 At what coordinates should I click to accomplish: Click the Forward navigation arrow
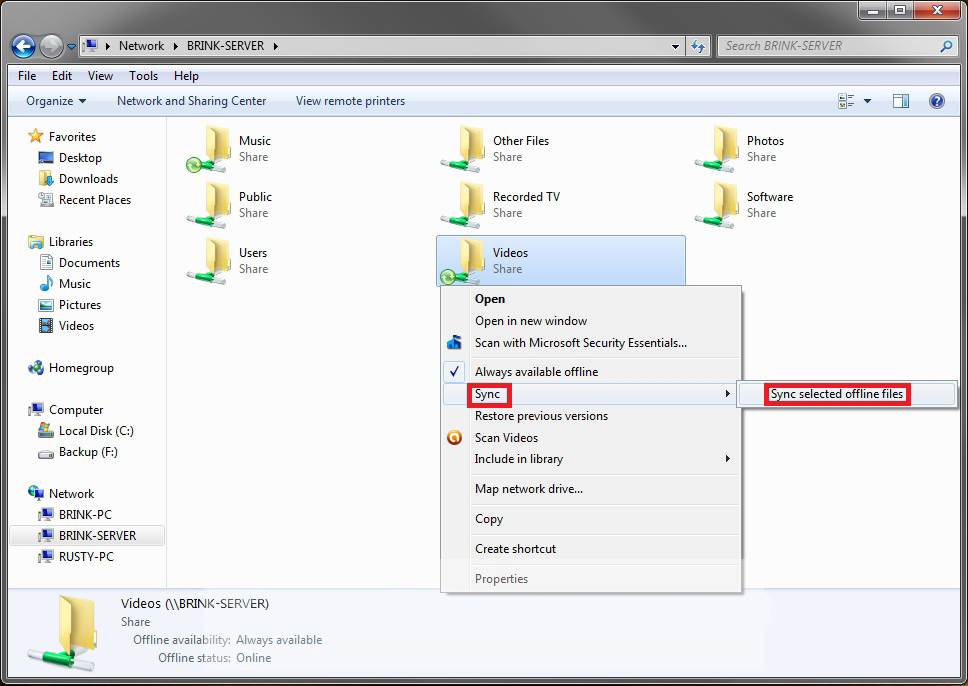coord(51,46)
